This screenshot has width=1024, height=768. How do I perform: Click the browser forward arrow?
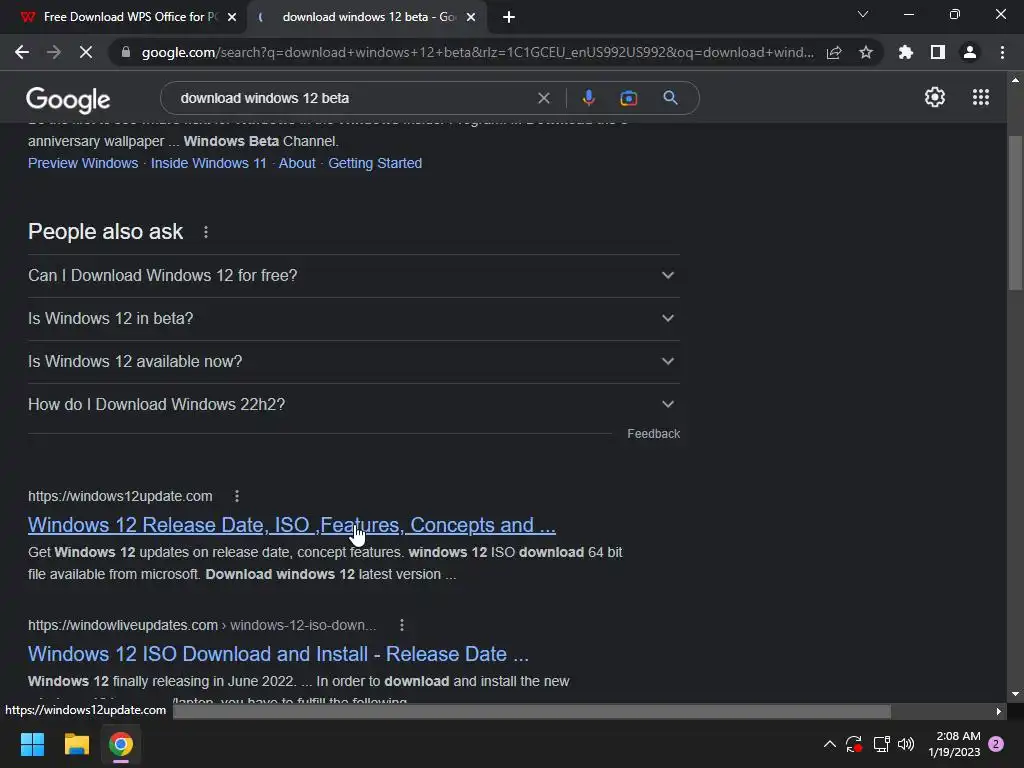54,52
